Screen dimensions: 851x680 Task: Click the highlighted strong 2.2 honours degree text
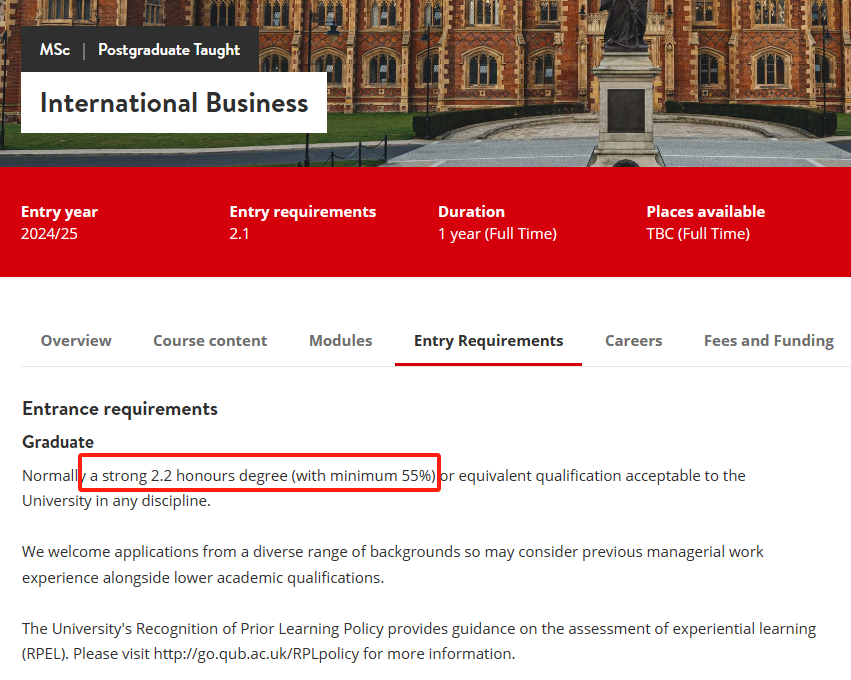(x=262, y=476)
